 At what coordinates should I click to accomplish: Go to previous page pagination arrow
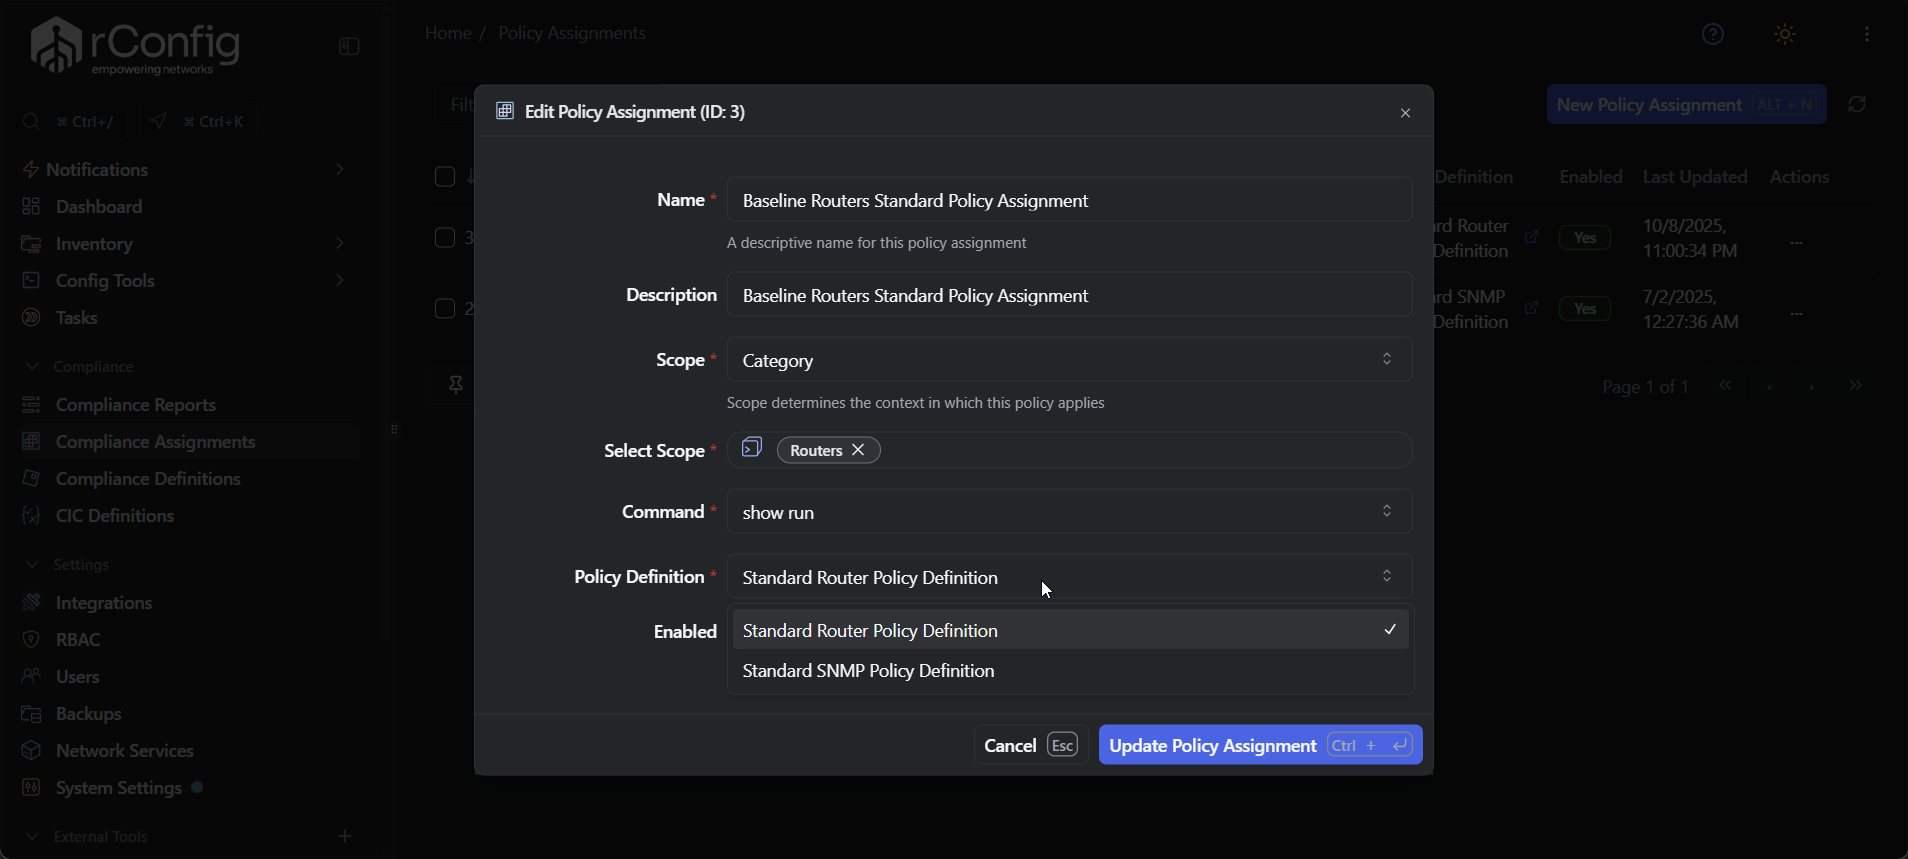[1769, 386]
